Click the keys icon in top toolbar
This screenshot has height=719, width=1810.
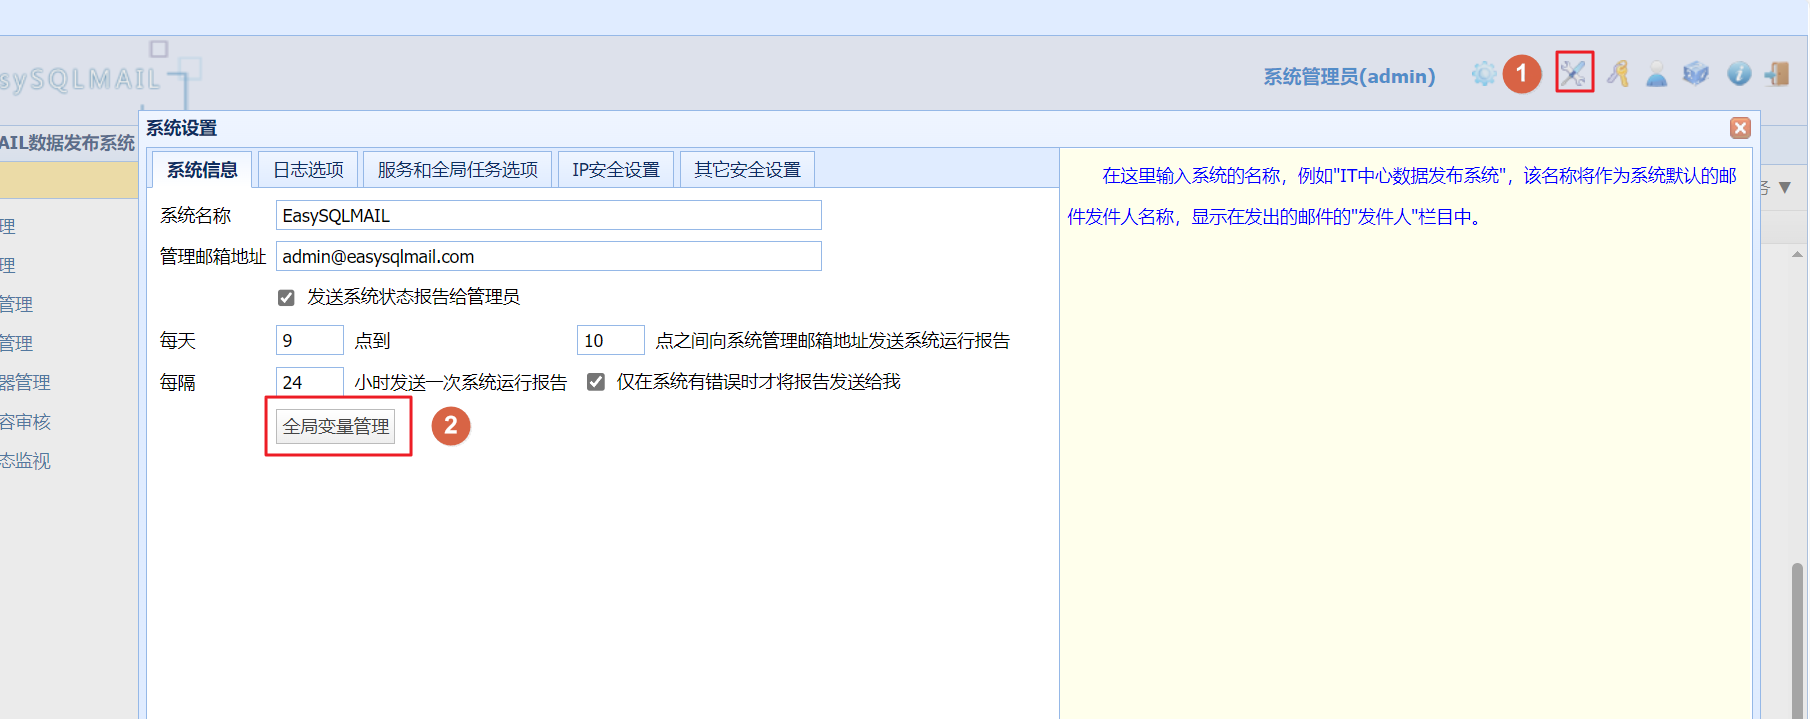(1618, 73)
